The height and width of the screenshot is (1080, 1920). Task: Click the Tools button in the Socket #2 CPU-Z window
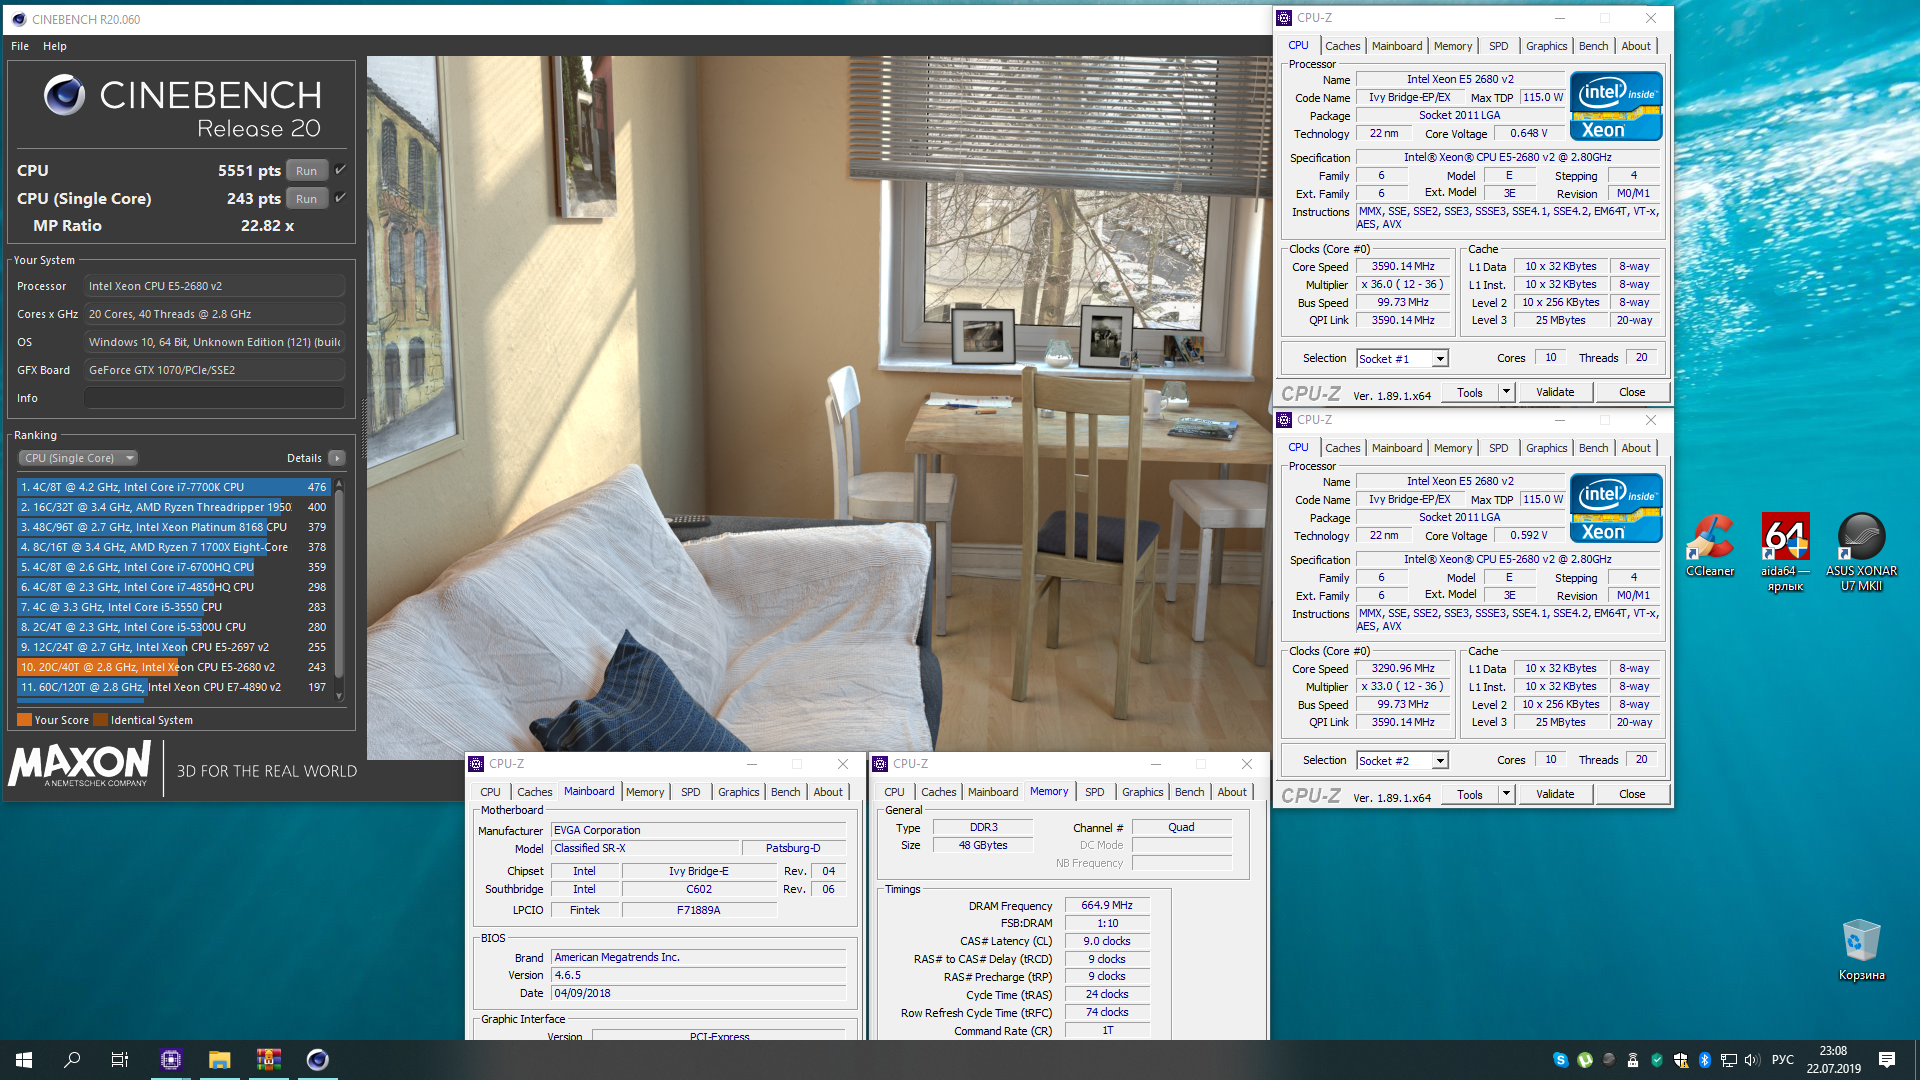pyautogui.click(x=1470, y=794)
